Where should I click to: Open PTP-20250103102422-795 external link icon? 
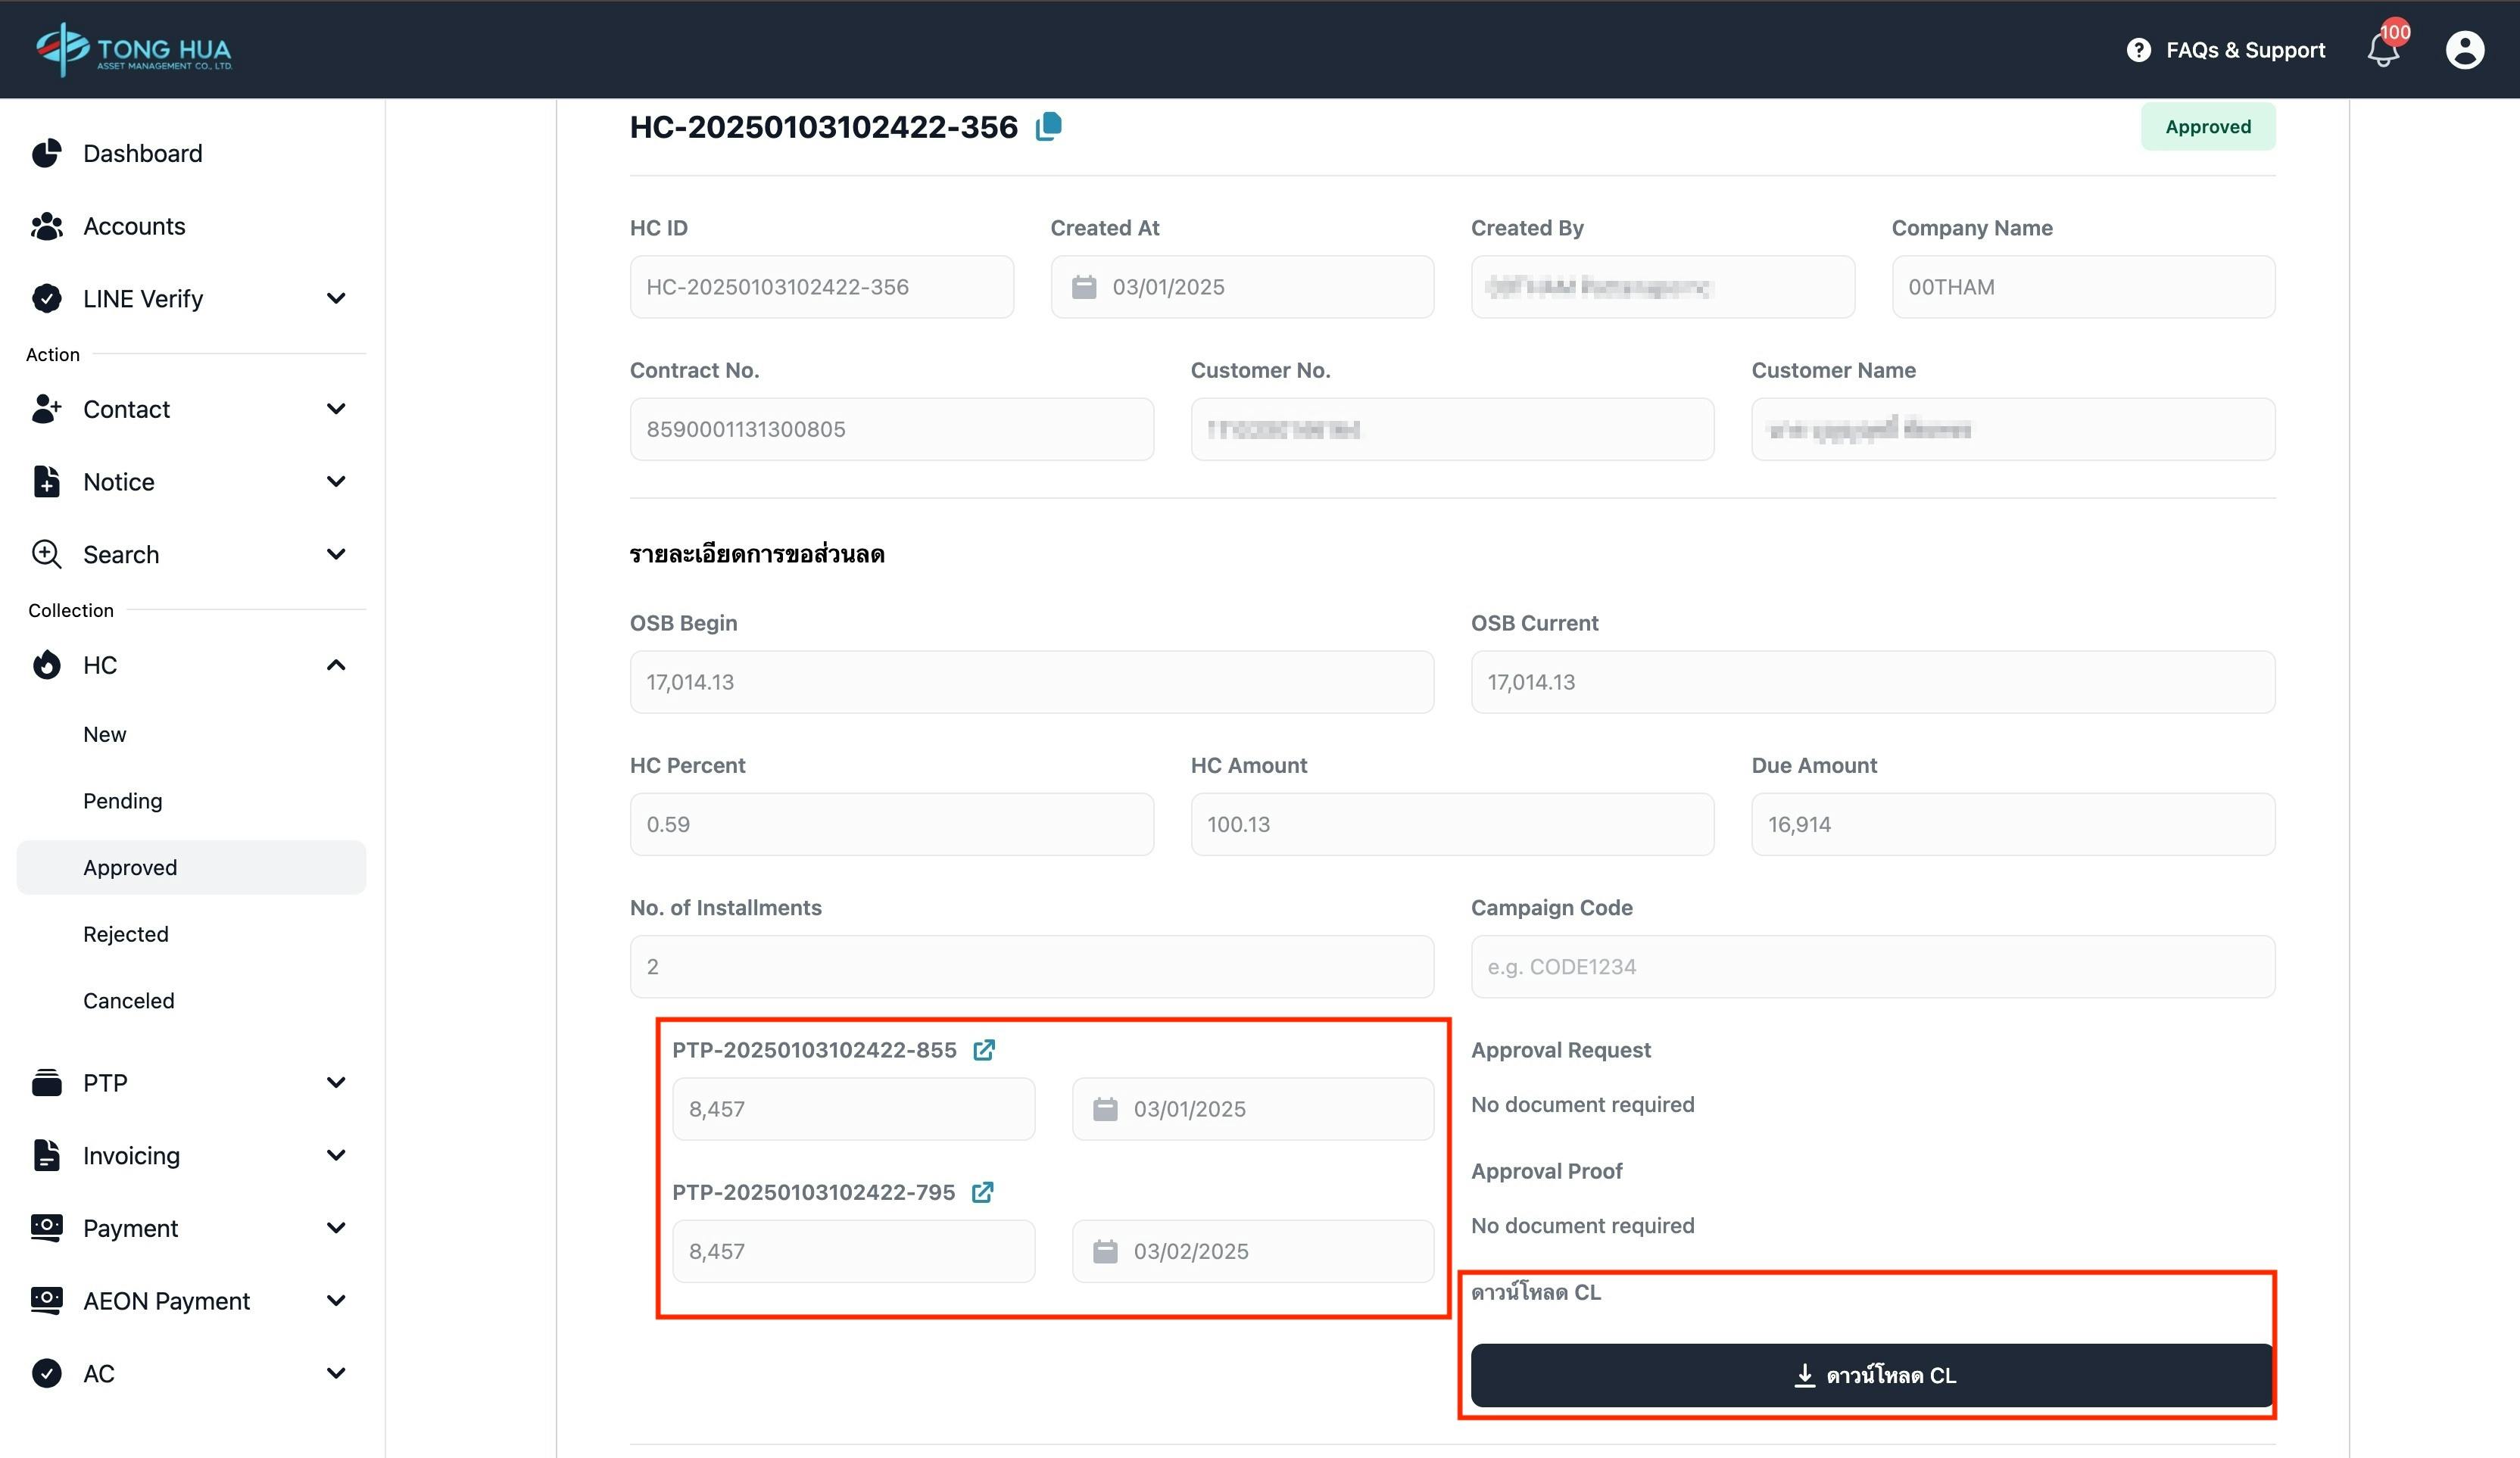pos(983,1192)
